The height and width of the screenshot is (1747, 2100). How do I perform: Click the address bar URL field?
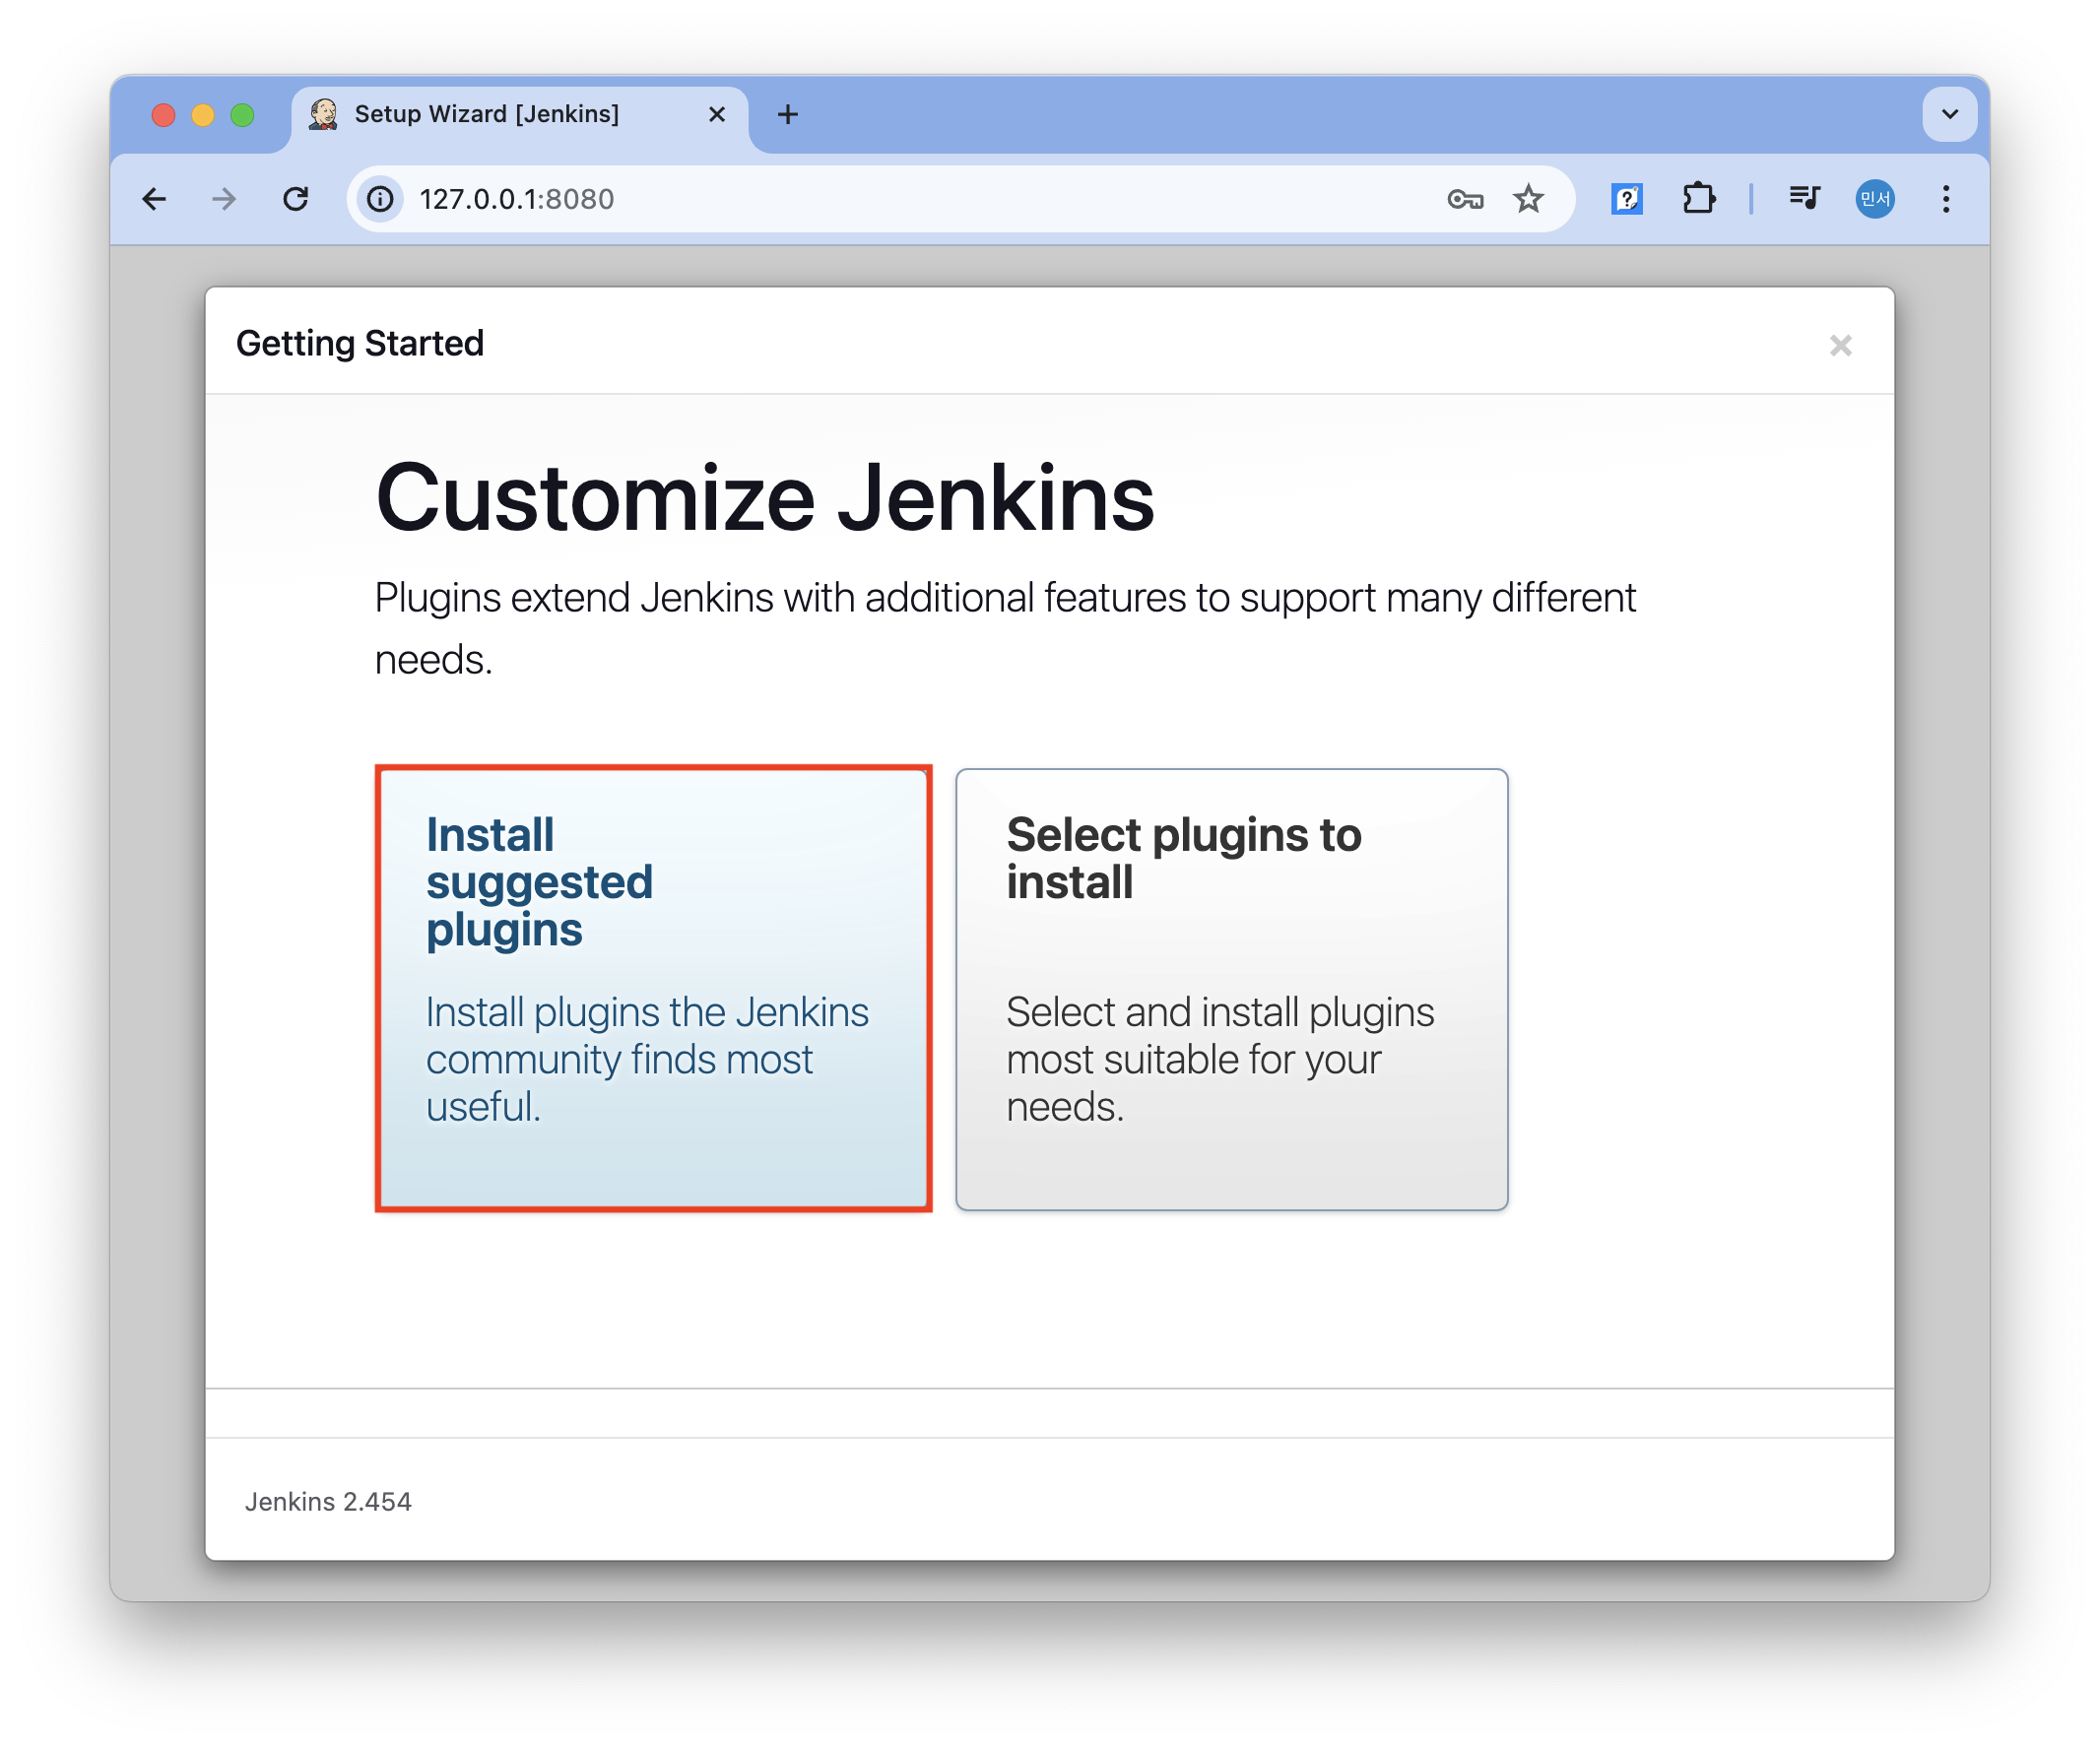pos(900,199)
